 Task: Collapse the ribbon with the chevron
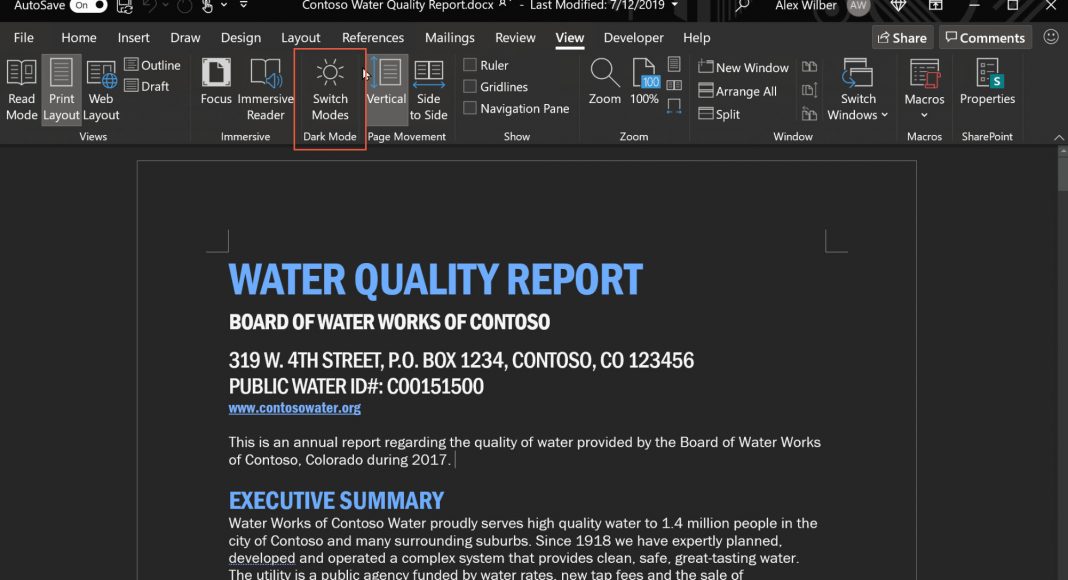(1058, 138)
